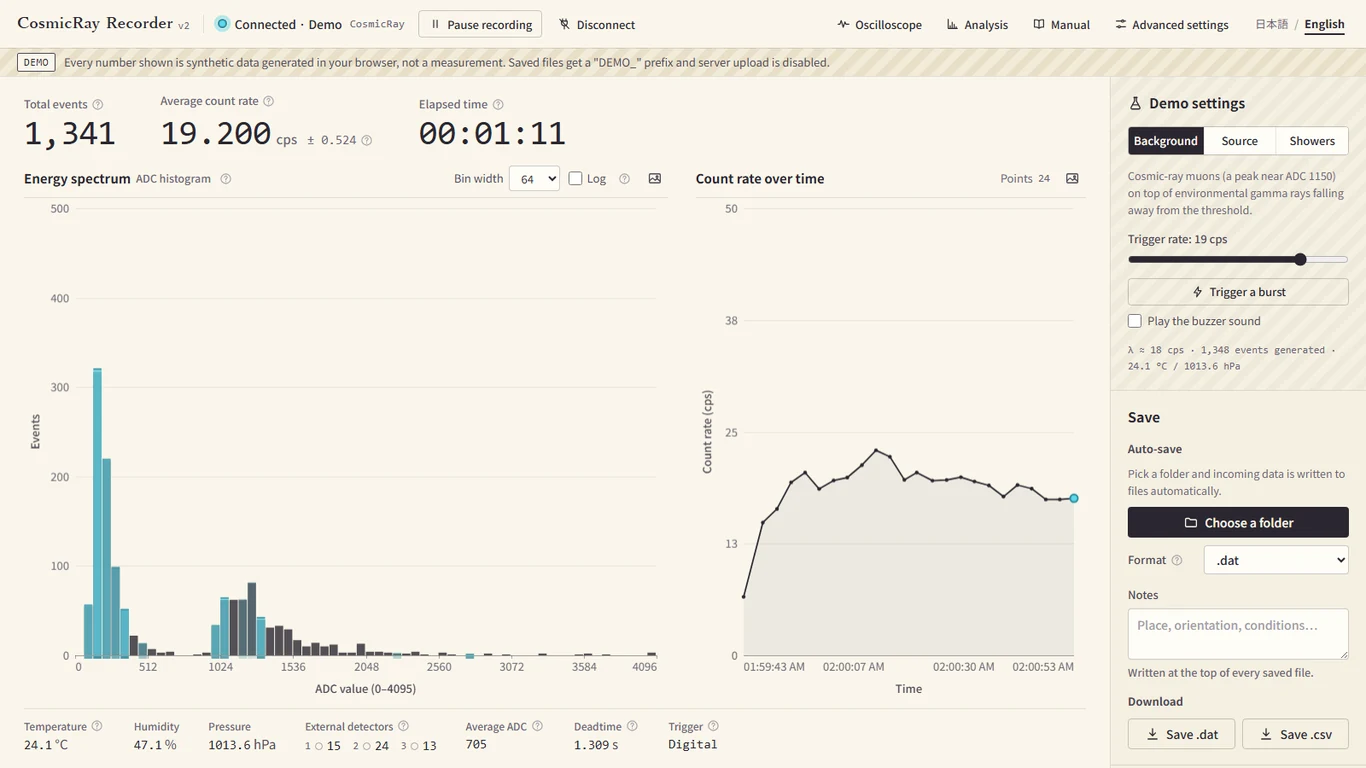
Task: Open the Format .dat dropdown
Action: click(1276, 560)
